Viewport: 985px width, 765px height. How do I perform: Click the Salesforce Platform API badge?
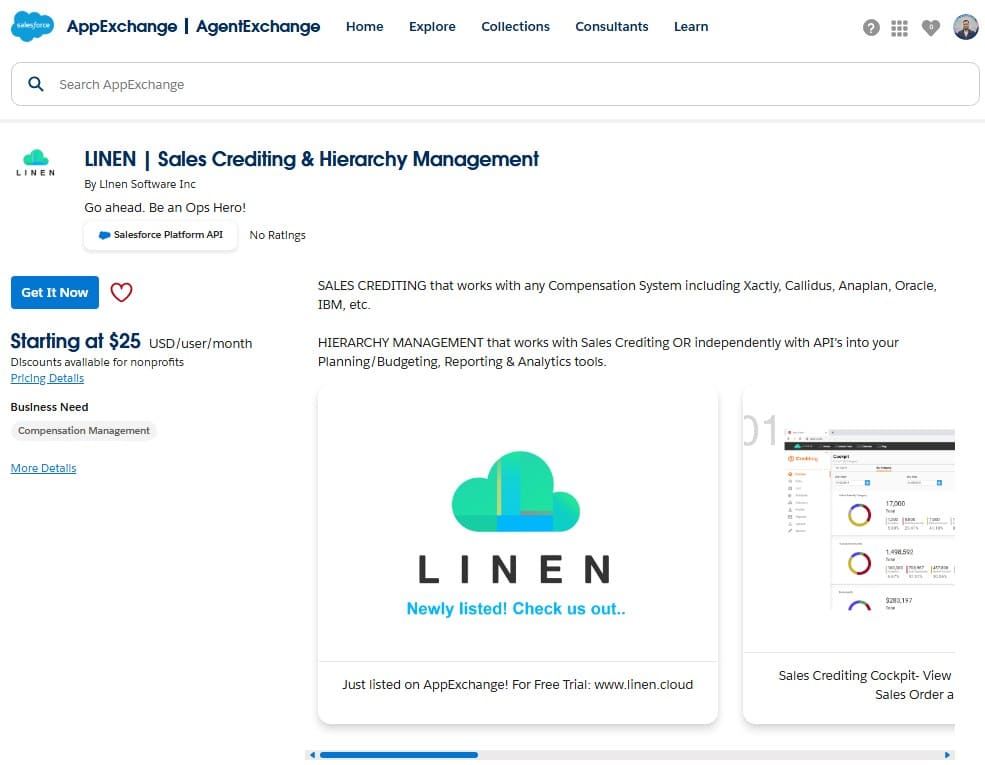coord(161,235)
